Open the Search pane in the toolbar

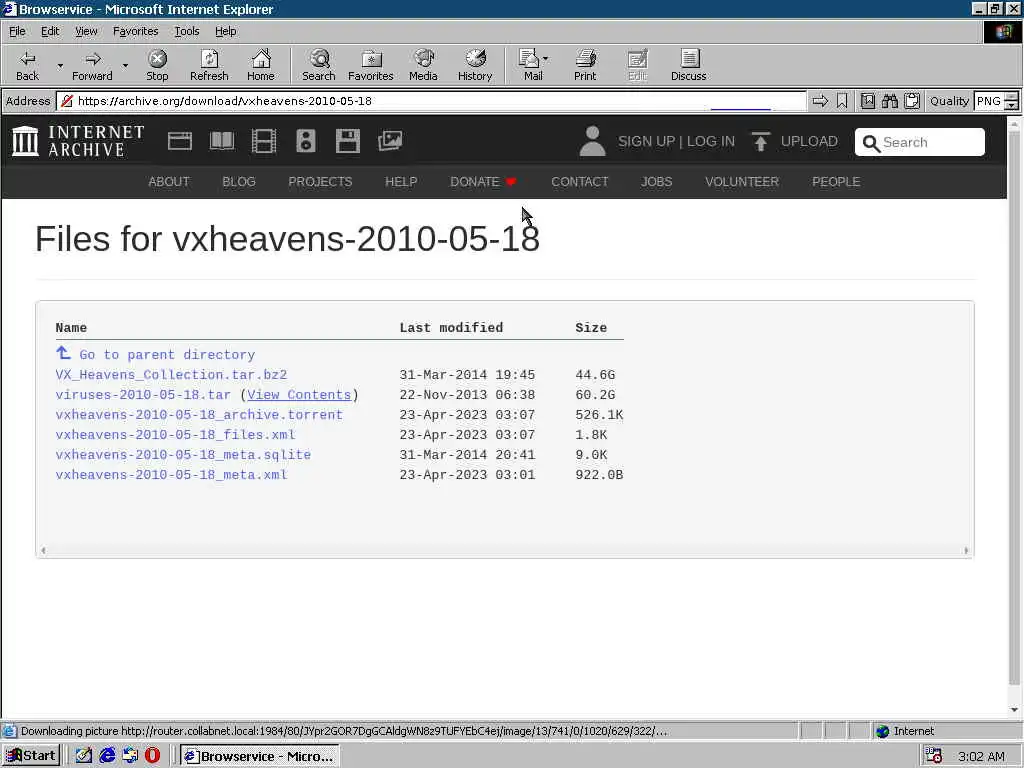coord(319,65)
